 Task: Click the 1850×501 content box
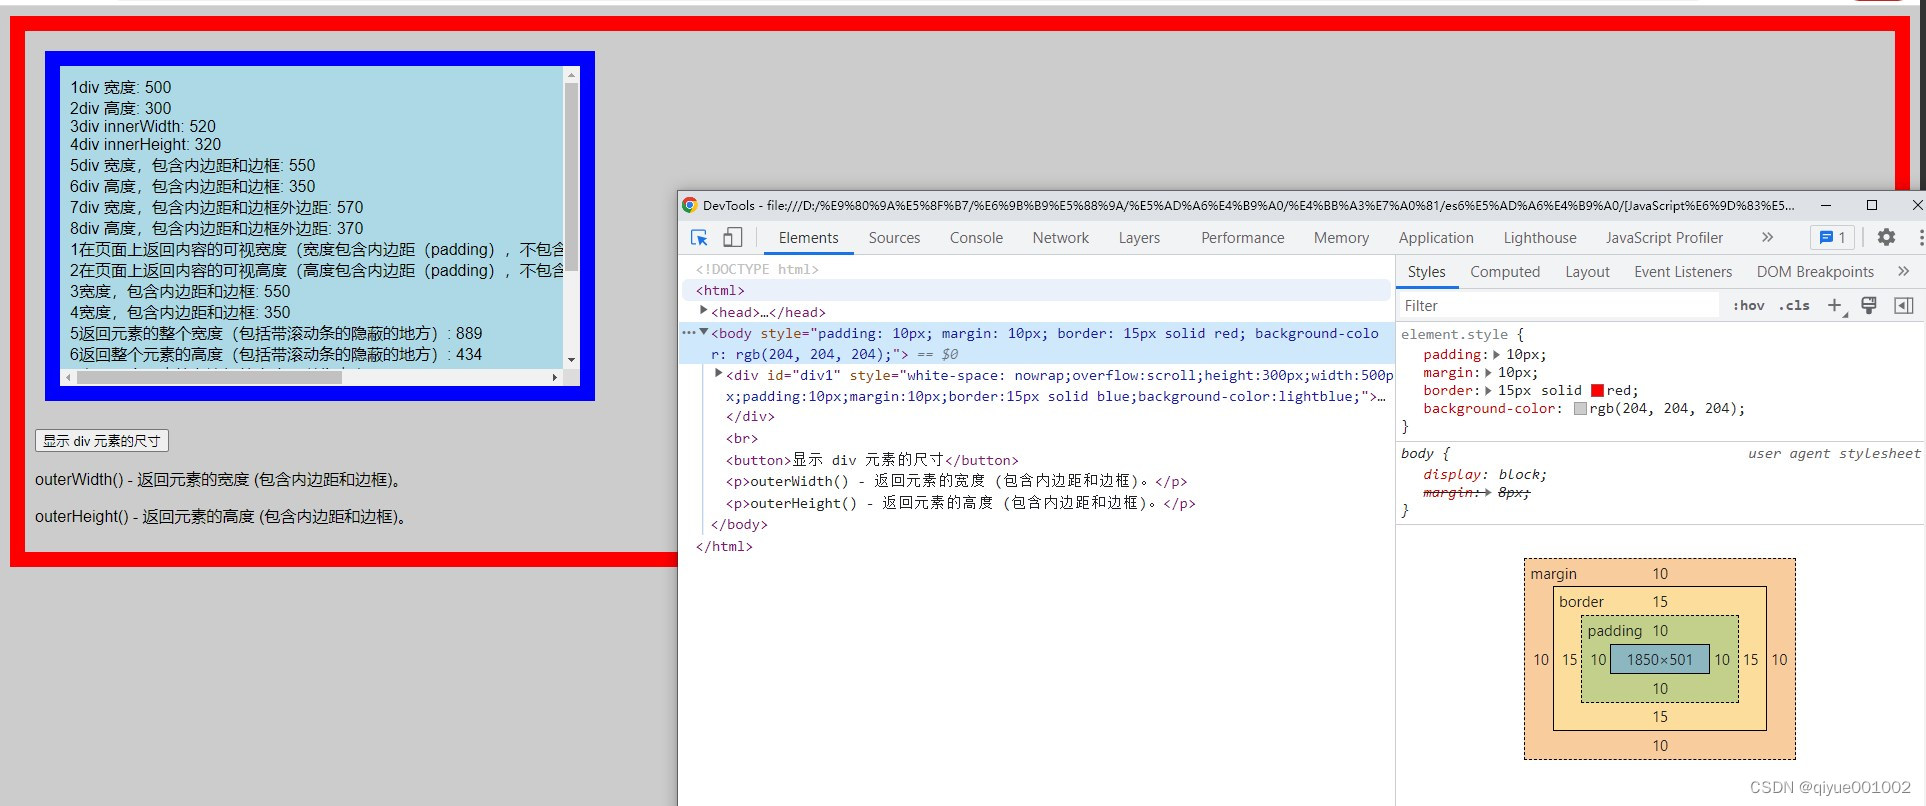tap(1660, 660)
